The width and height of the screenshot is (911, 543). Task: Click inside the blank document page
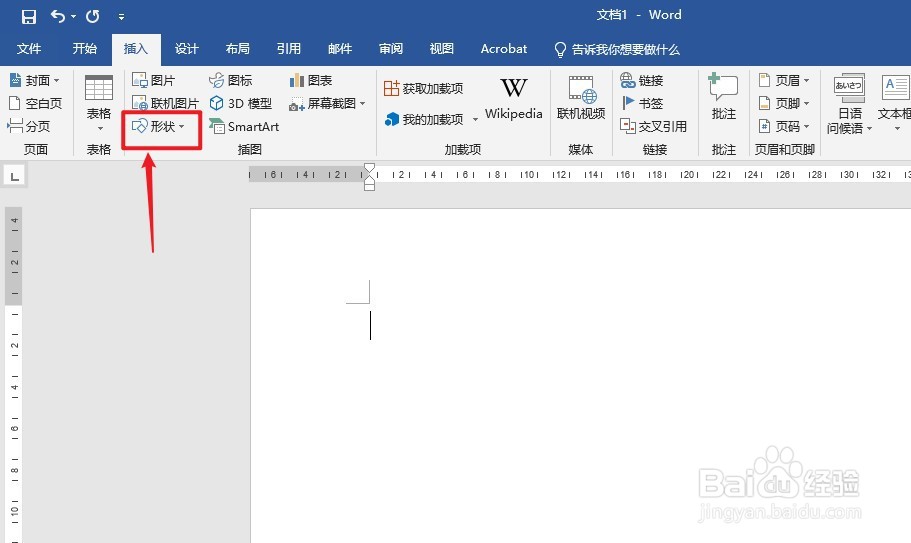(580, 375)
